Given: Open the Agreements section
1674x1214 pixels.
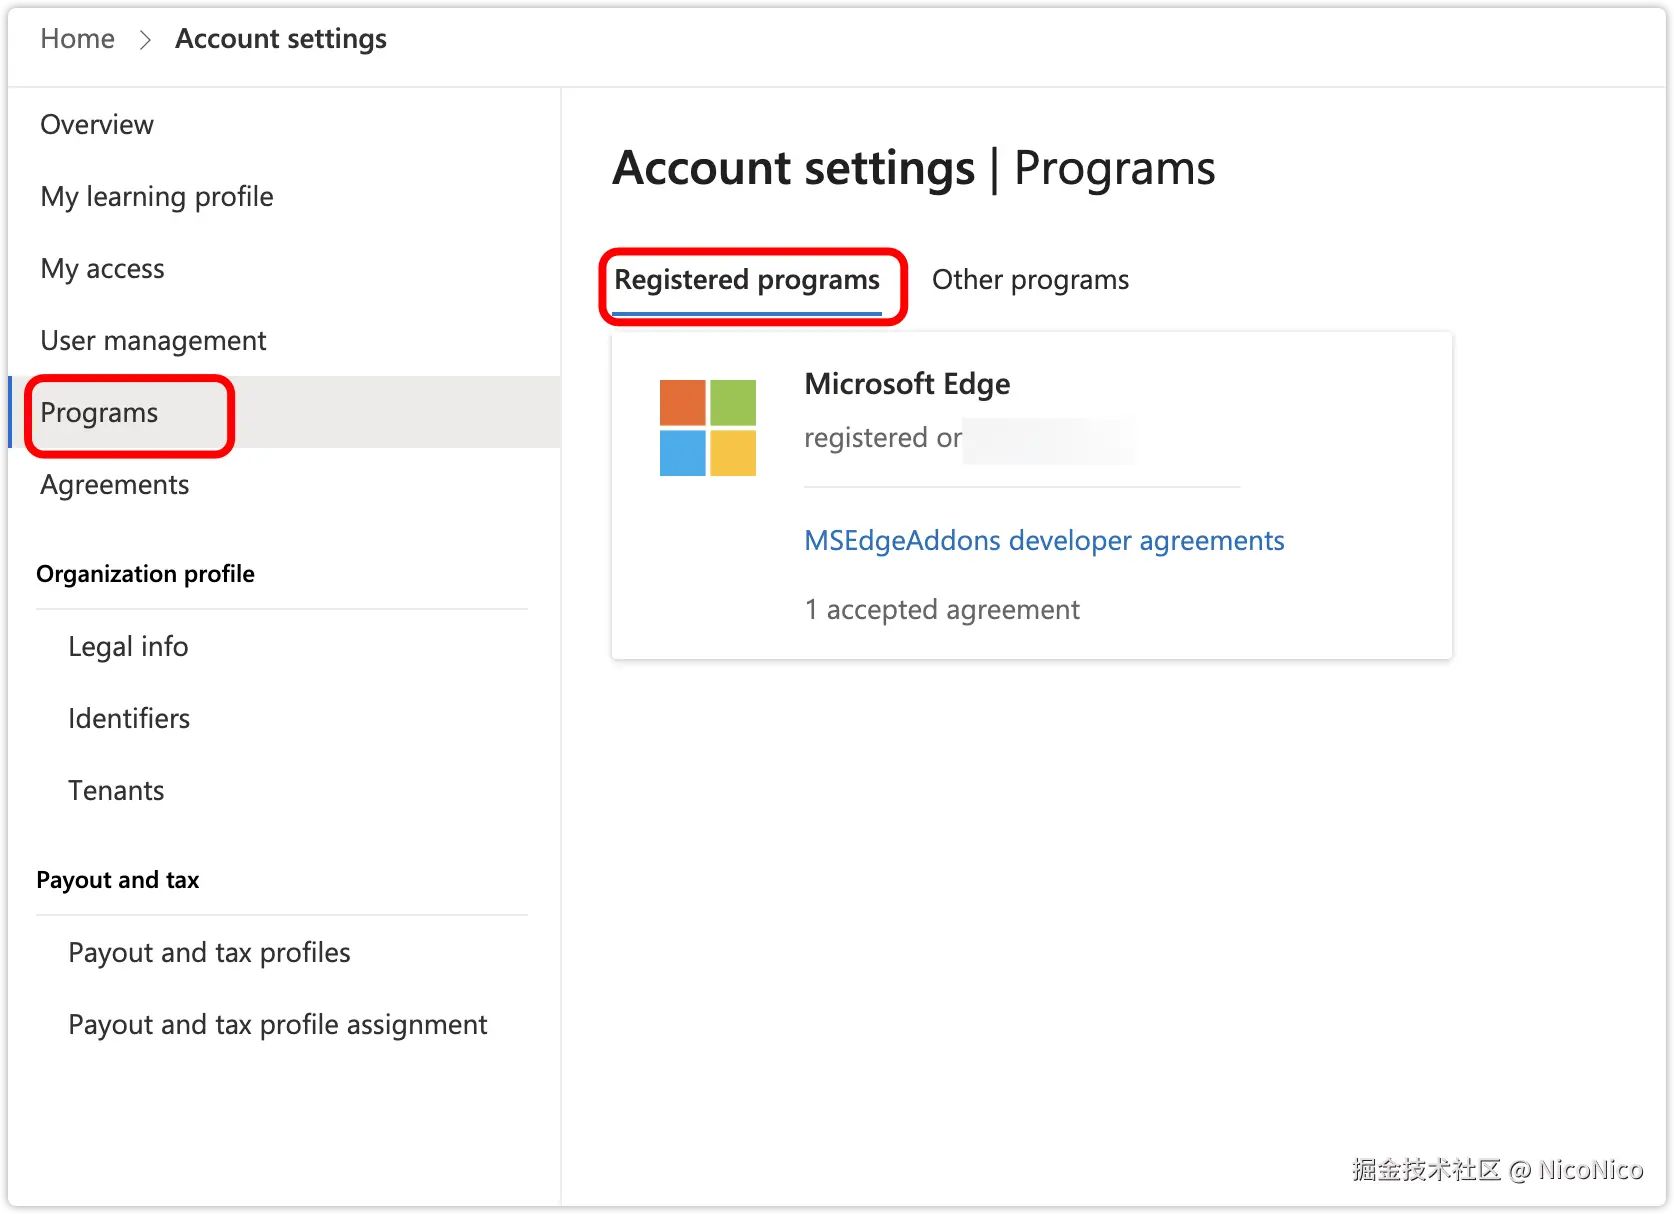Looking at the screenshot, I should point(115,485).
